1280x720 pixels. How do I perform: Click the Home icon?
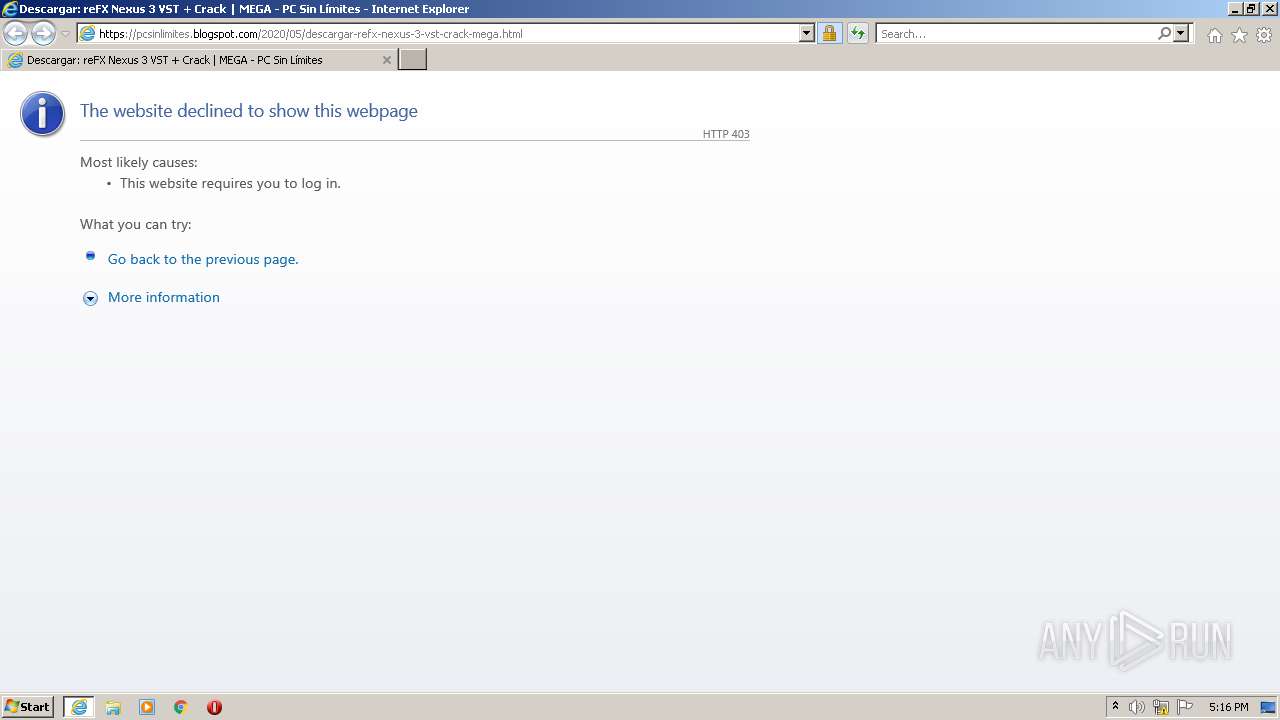tap(1214, 35)
